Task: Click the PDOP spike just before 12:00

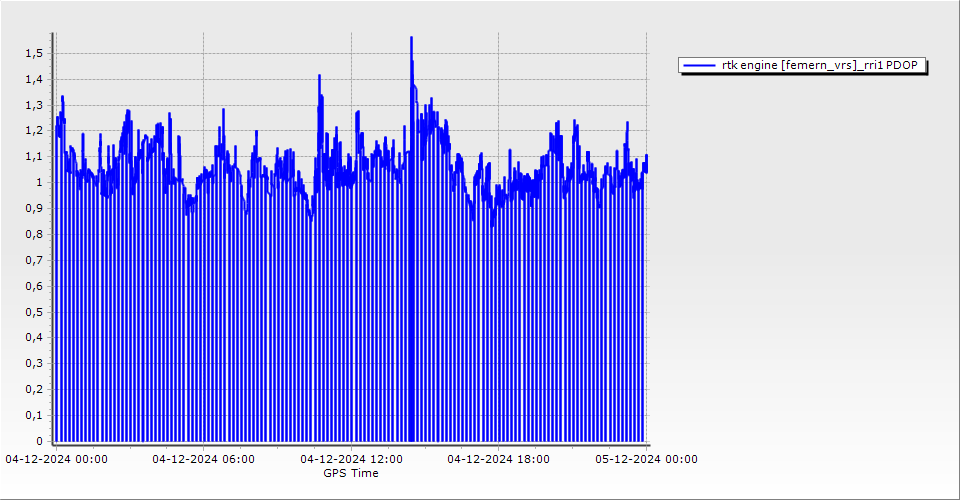Action: tap(319, 77)
